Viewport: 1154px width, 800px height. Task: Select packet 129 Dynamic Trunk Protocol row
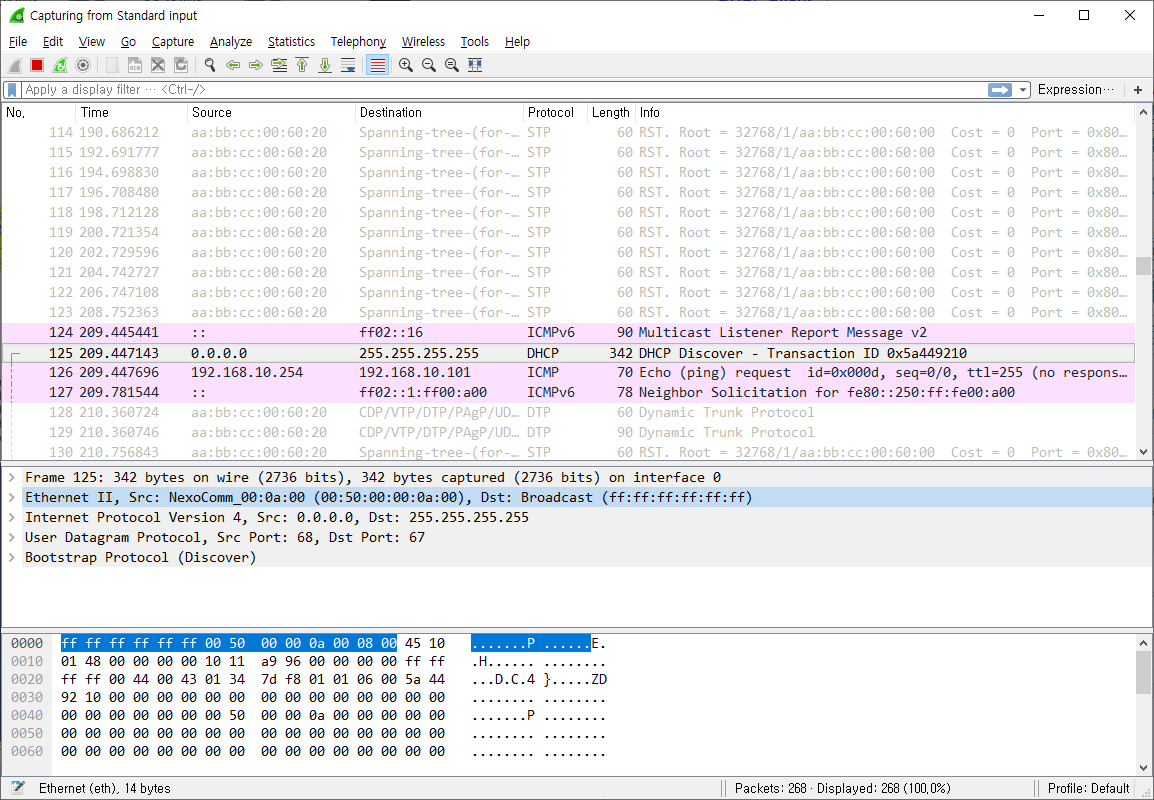tap(568, 432)
